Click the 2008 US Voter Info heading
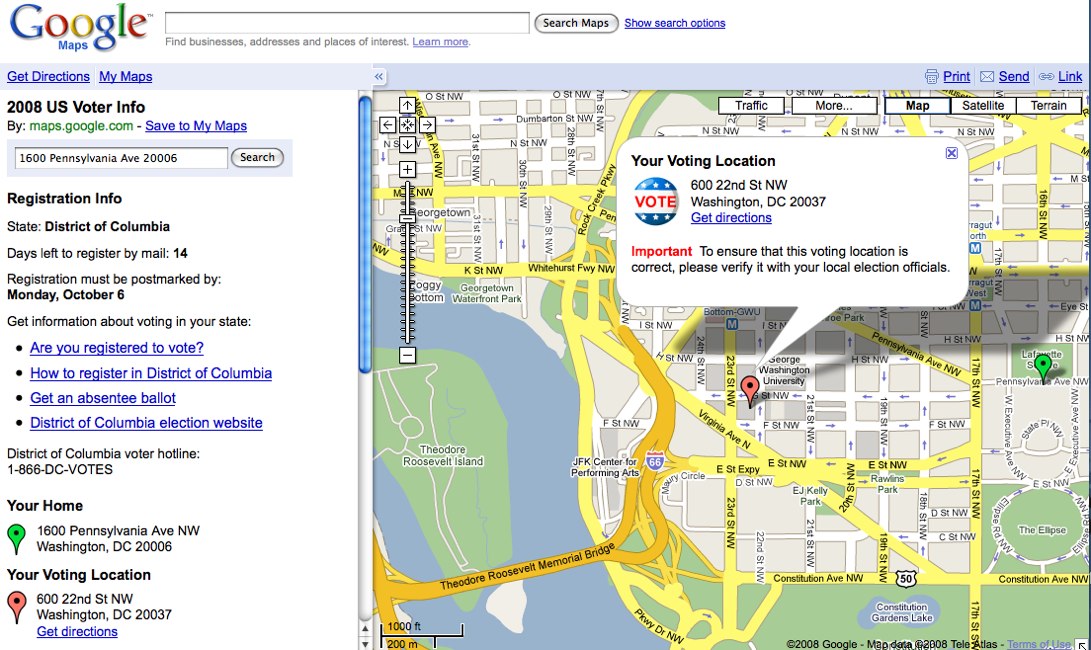The image size is (1091, 650). tap(76, 107)
